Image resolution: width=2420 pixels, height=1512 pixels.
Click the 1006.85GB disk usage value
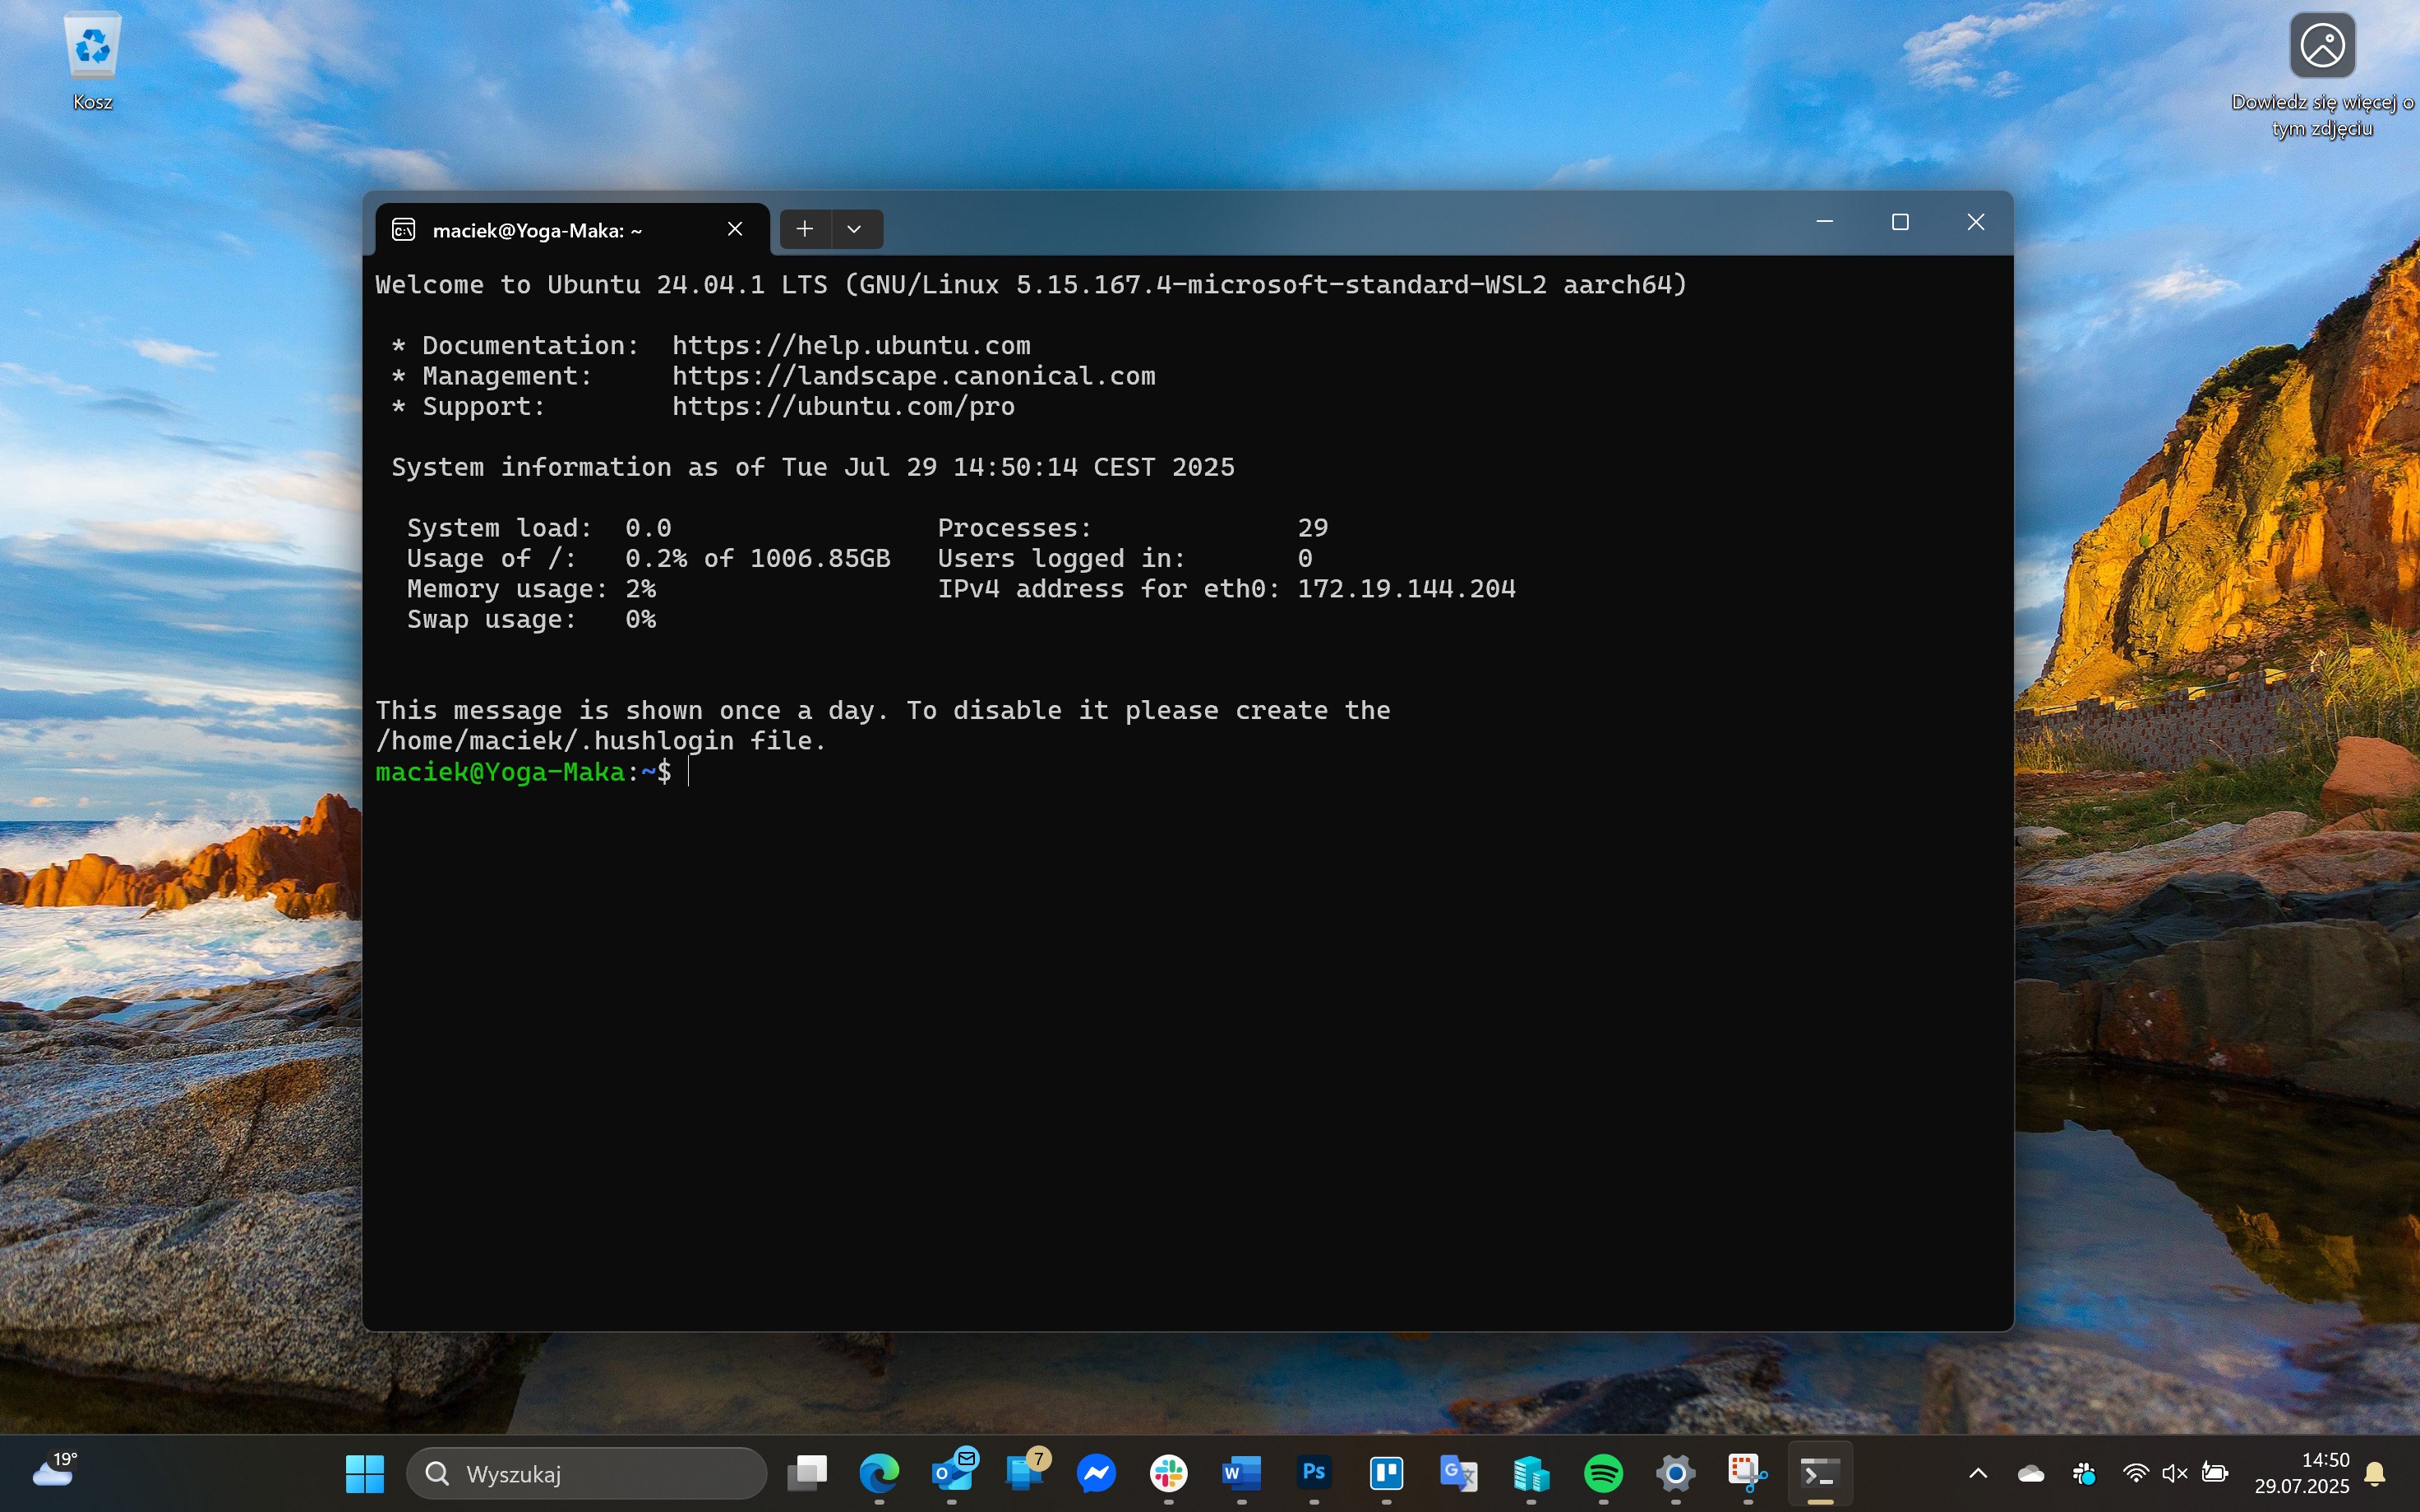820,558
